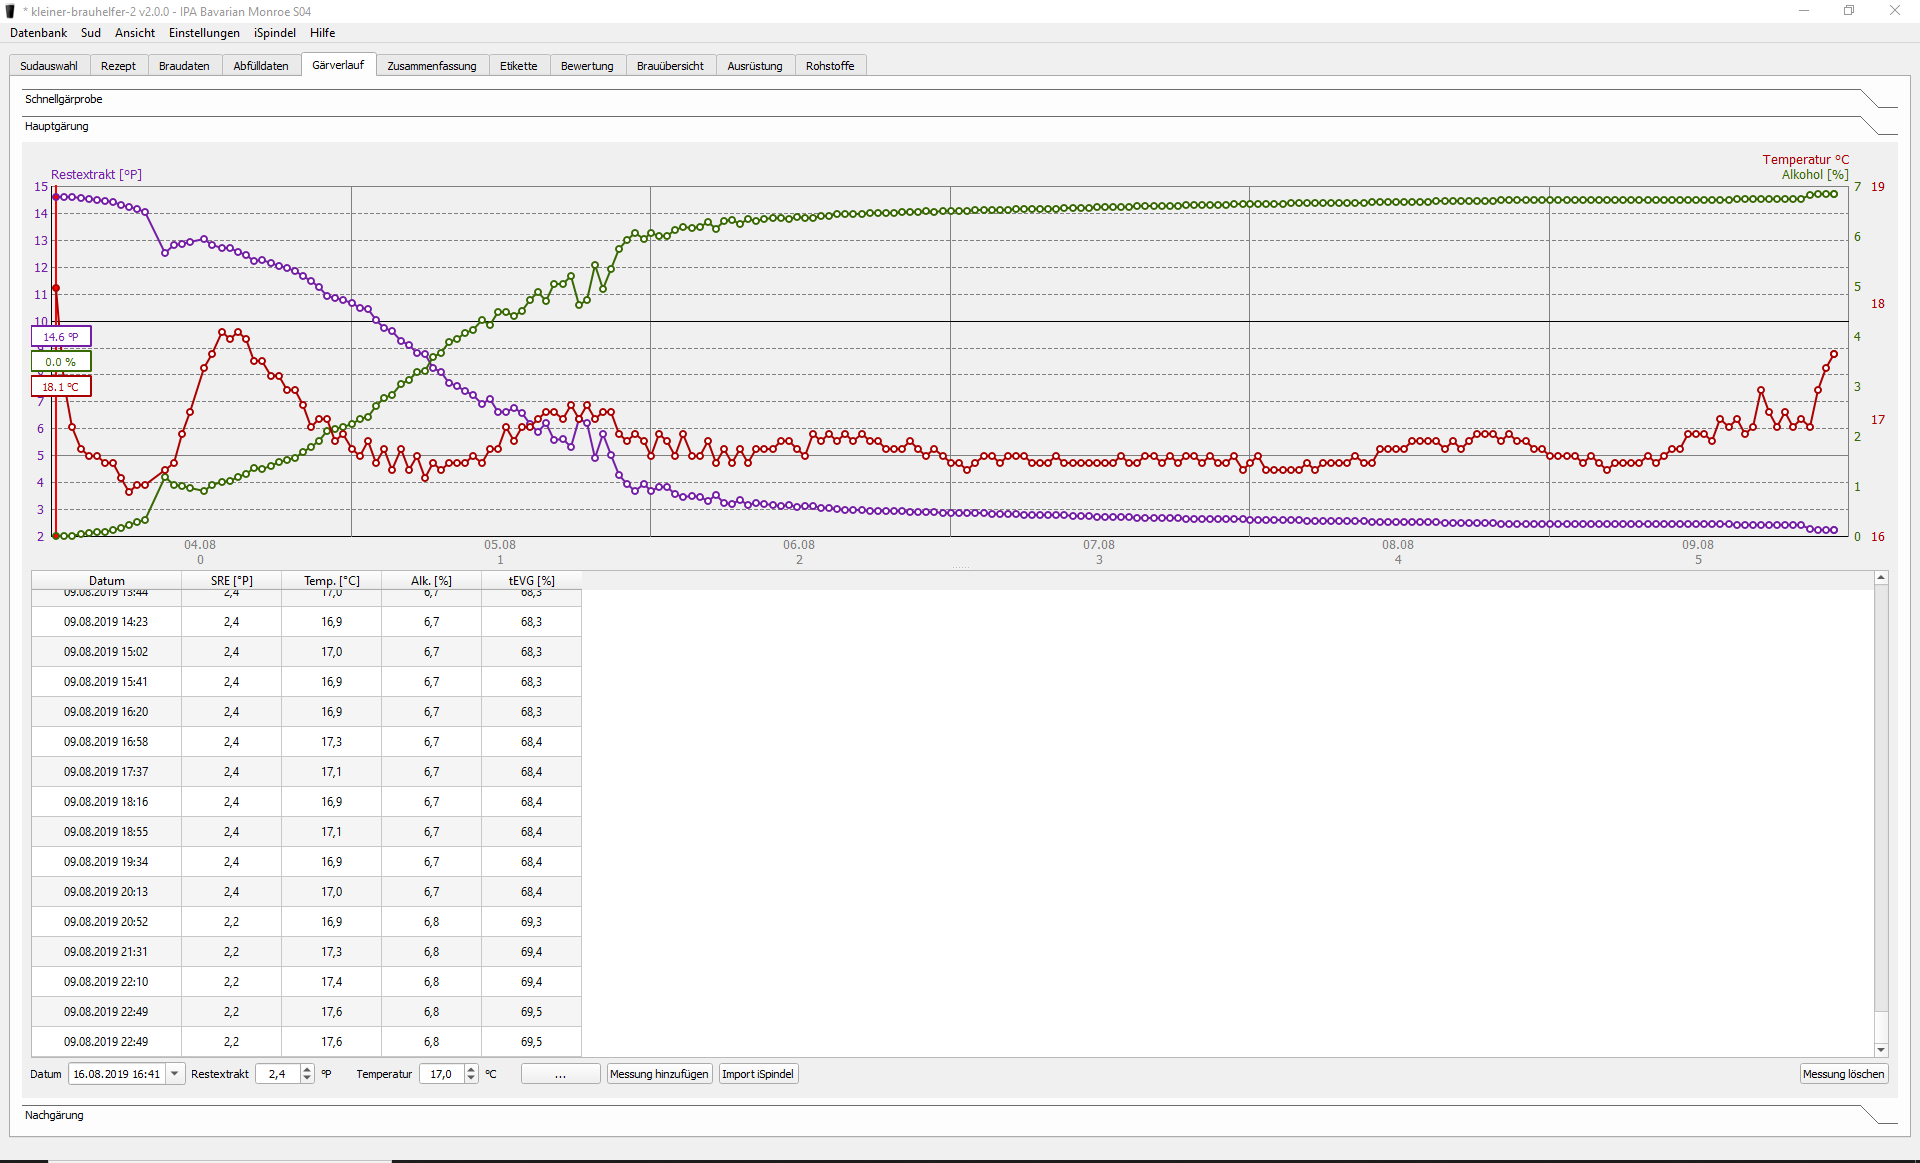1920x1163 pixels.
Task: Click Import iSpindel button
Action: point(758,1074)
